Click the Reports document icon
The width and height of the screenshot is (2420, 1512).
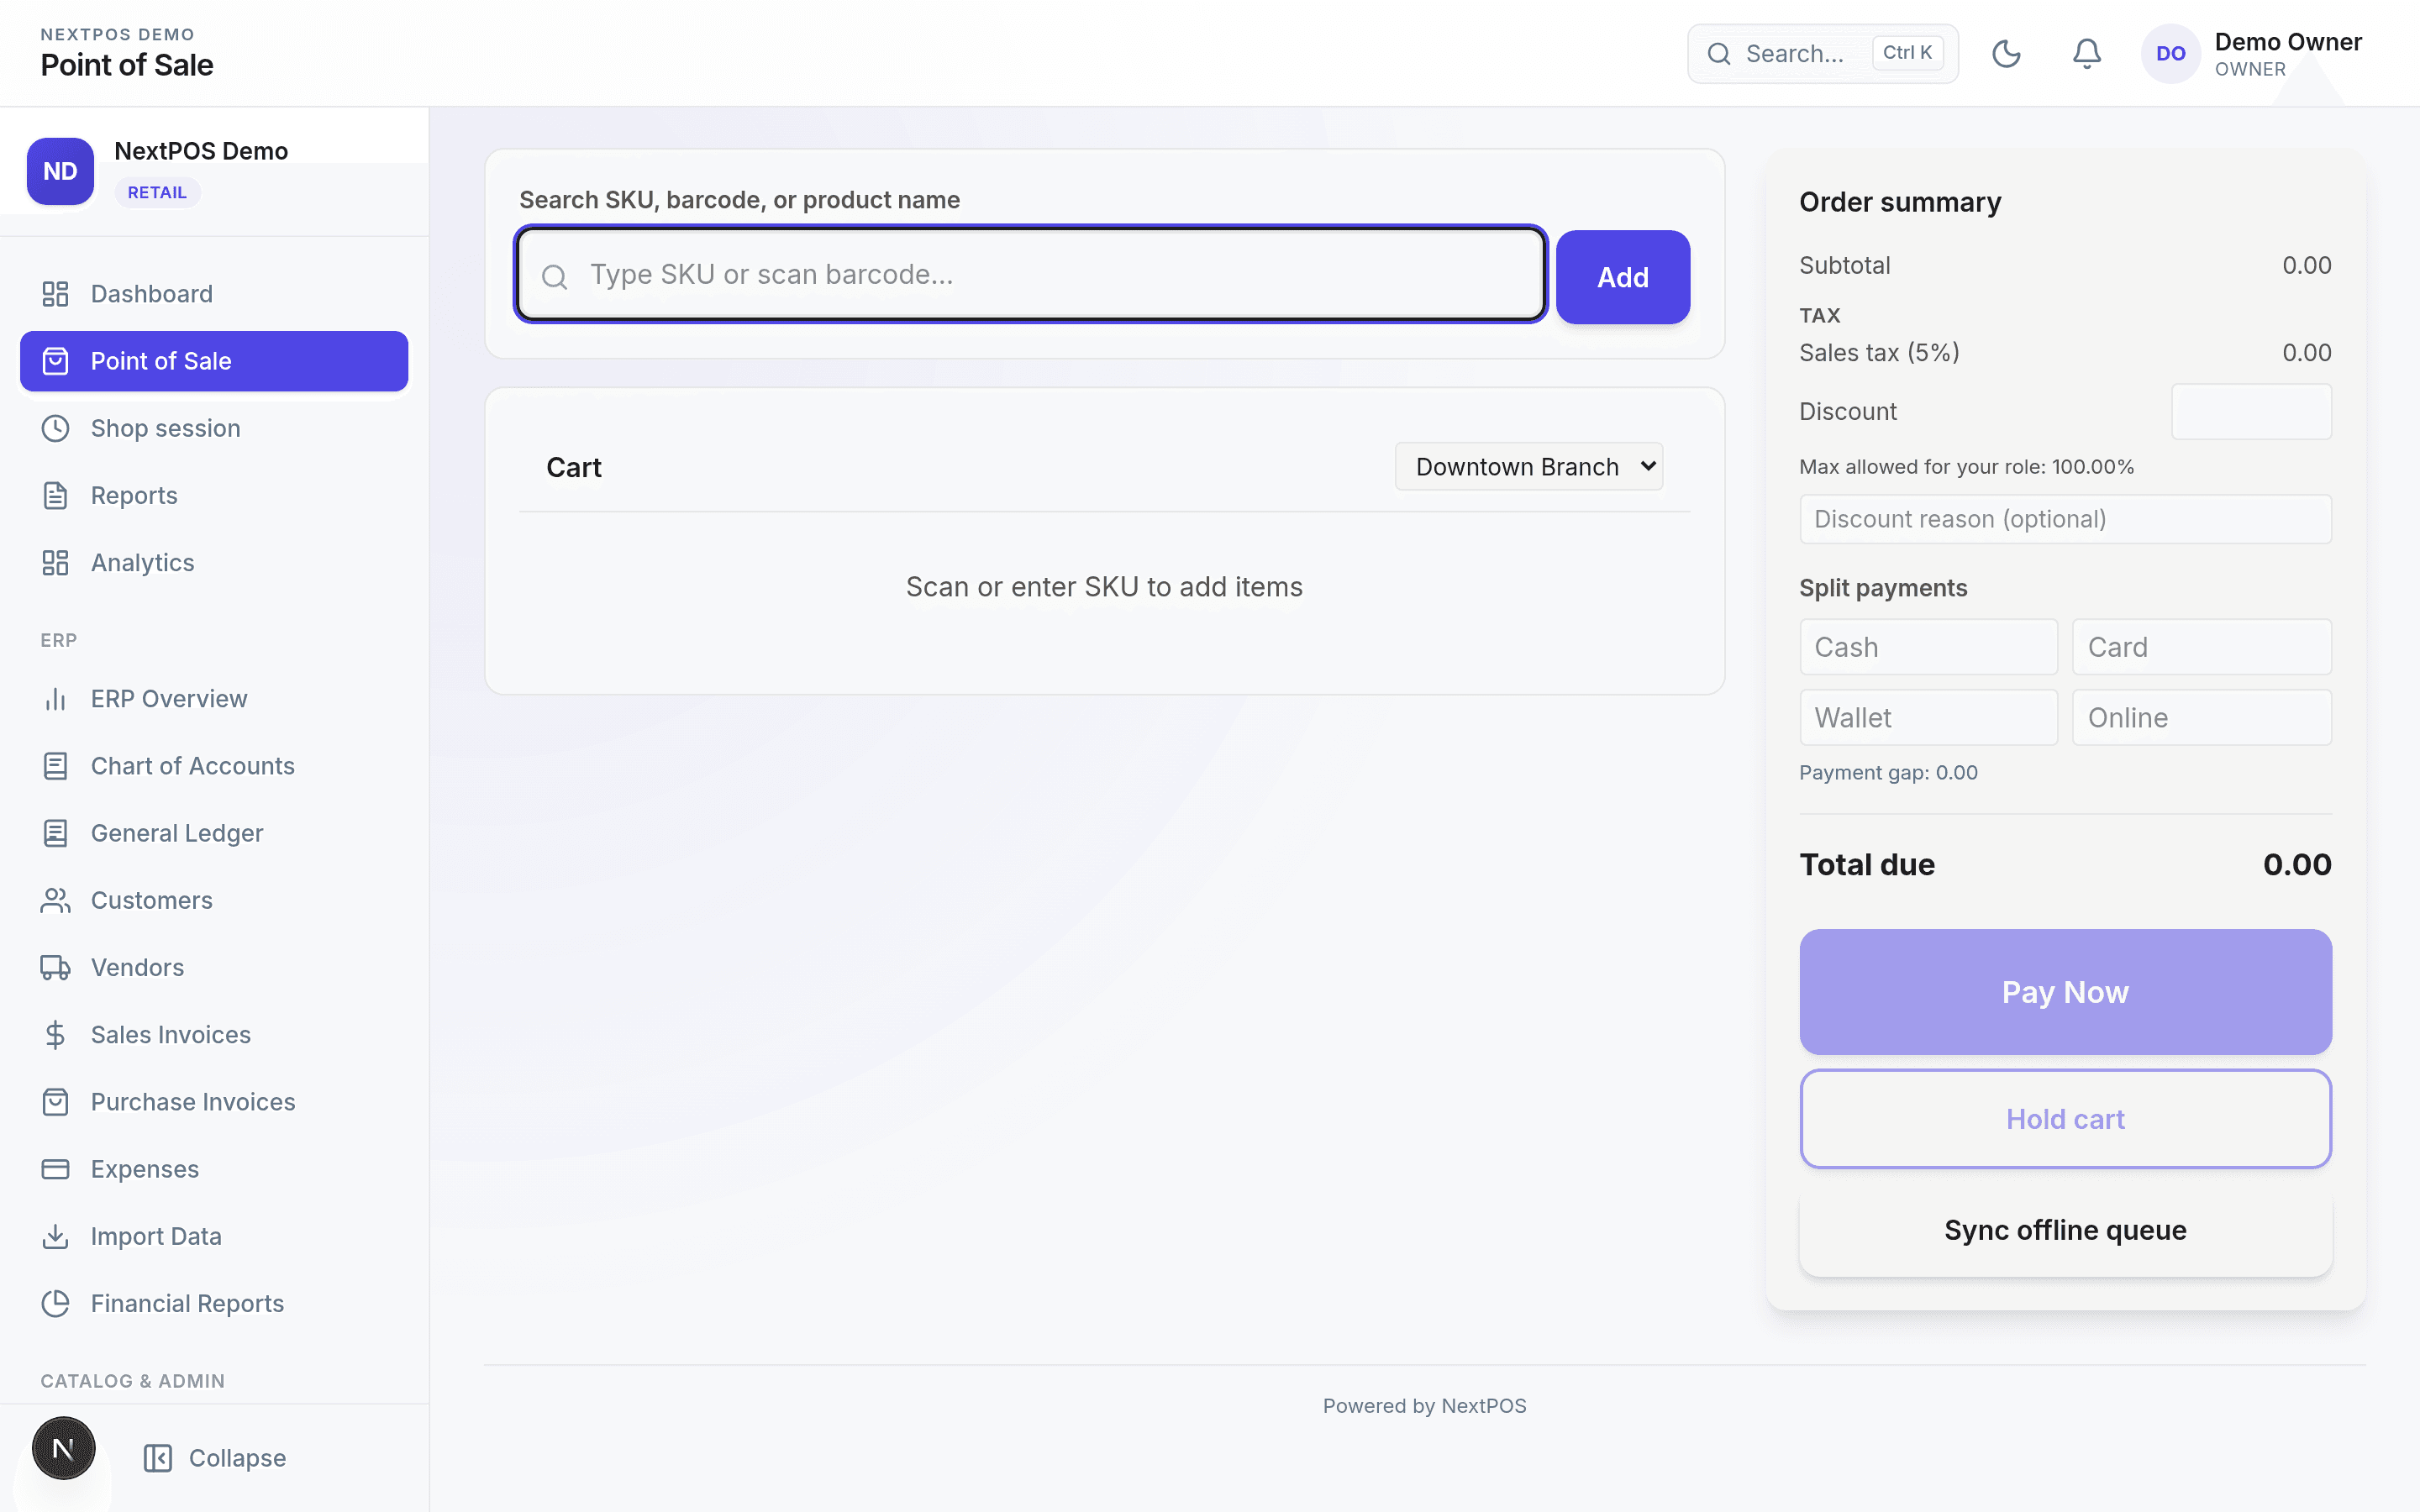(55, 495)
